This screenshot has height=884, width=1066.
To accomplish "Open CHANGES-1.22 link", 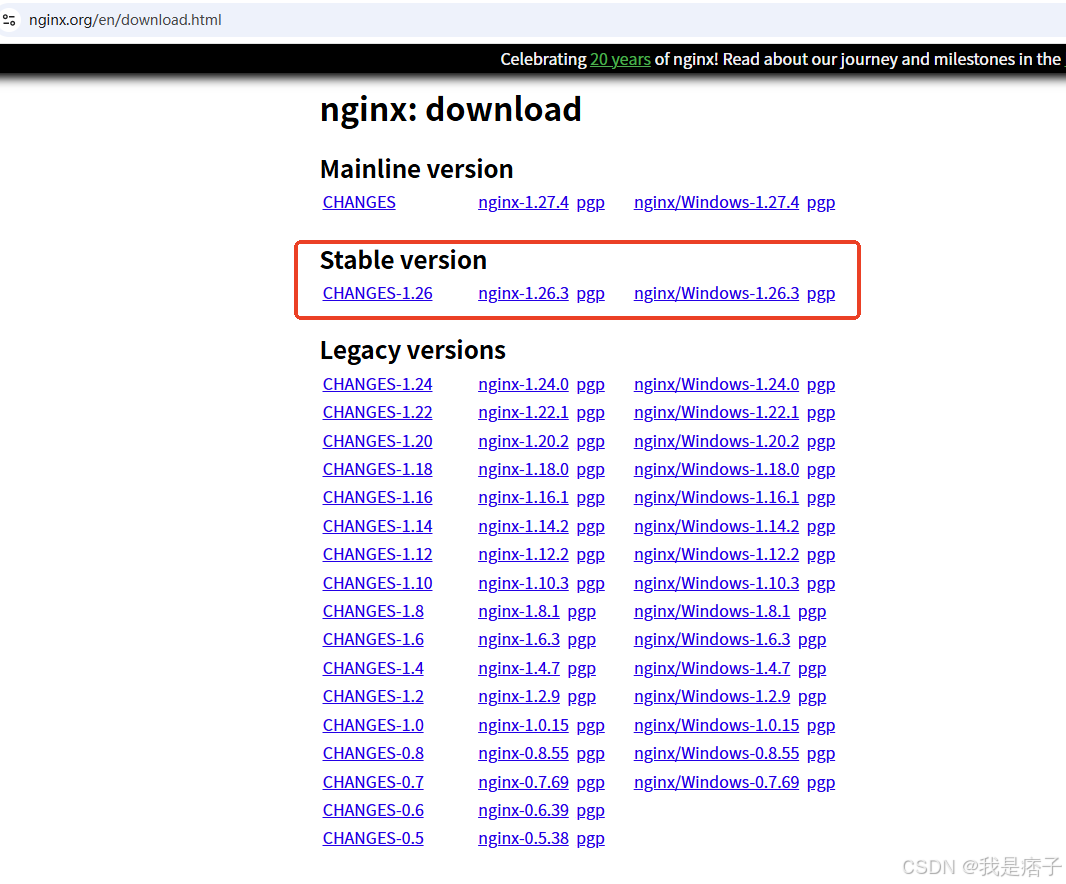I will coord(377,413).
